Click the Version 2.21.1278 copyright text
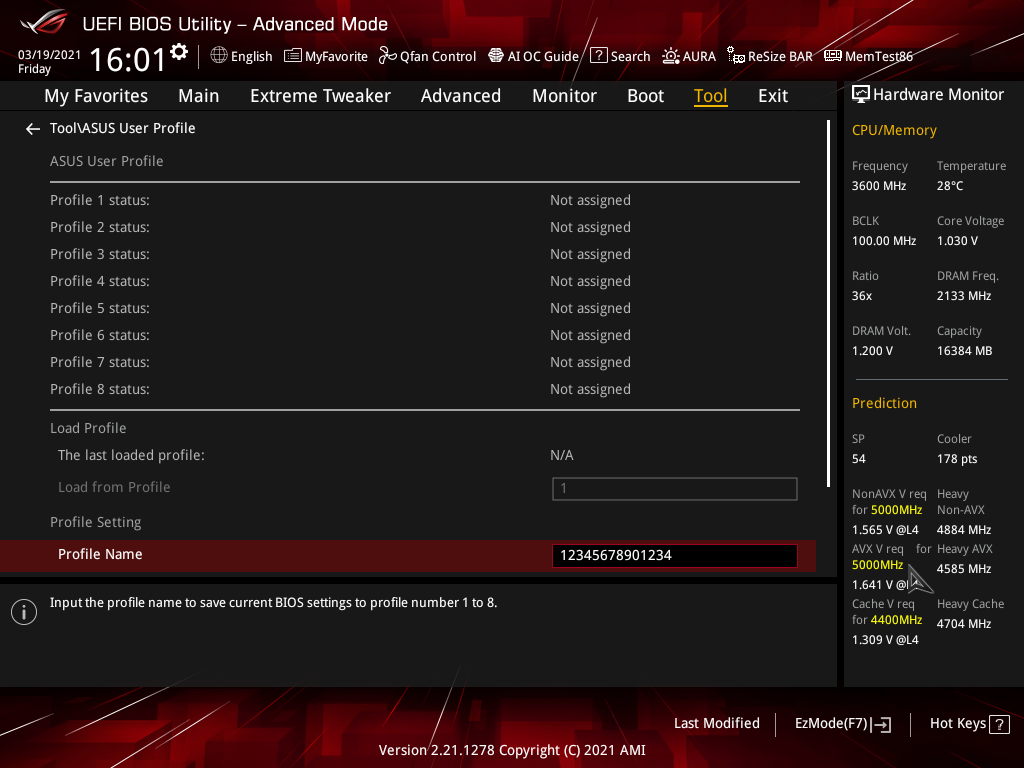The width and height of the screenshot is (1024, 768). tap(512, 750)
